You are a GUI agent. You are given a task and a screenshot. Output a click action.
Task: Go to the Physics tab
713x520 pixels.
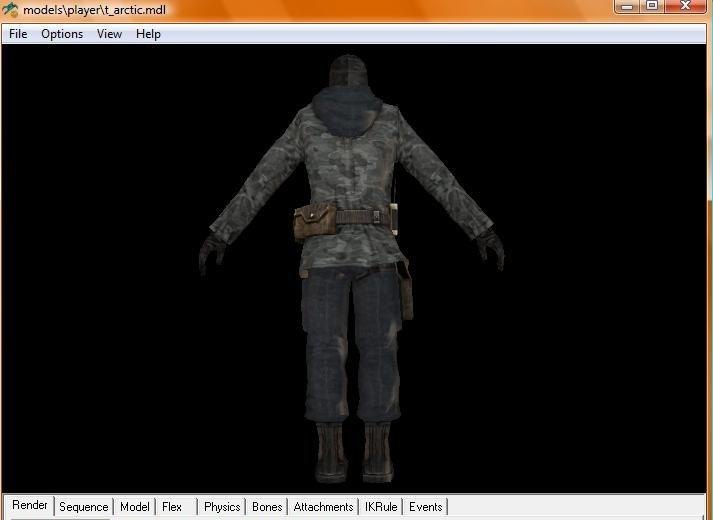tap(222, 507)
